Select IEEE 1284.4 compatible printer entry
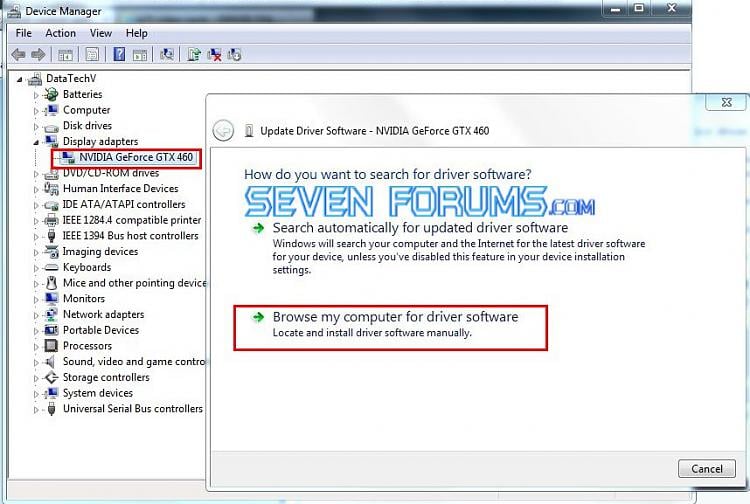Viewport: 750px width, 504px height. pyautogui.click(x=132, y=220)
